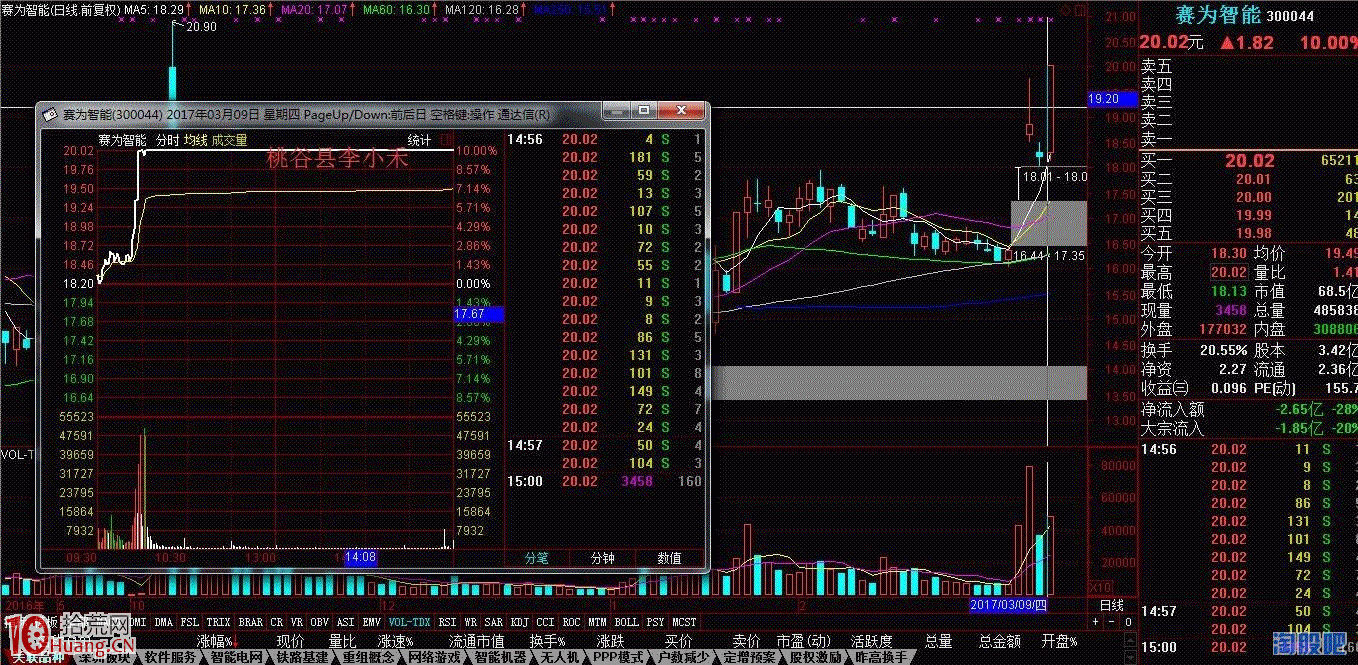Open the 昨高换手 sector tab

click(x=882, y=658)
